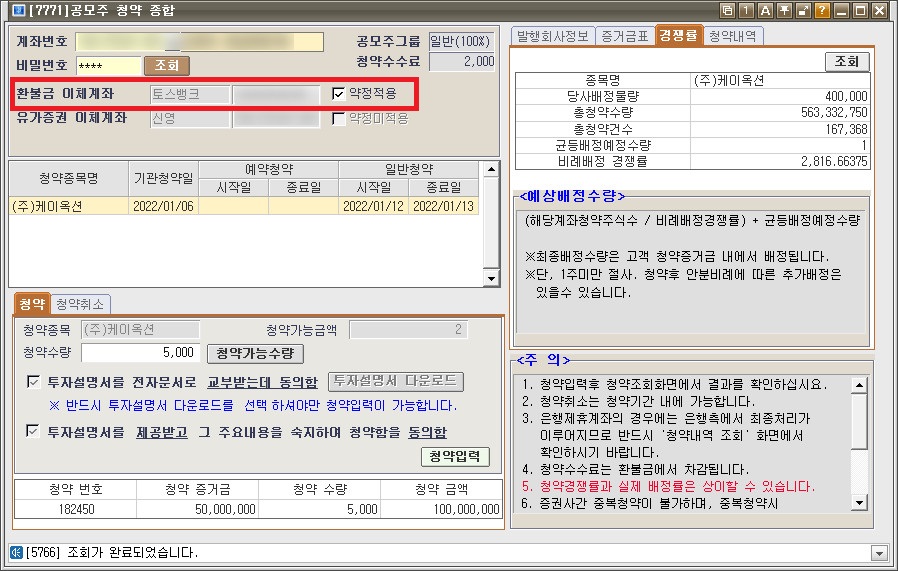Click the blue status message icon
This screenshot has width=898, height=571.
pyautogui.click(x=16, y=553)
